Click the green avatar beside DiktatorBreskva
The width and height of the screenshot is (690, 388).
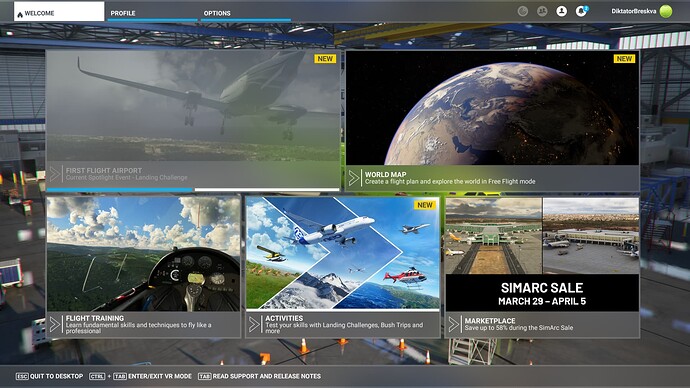coord(666,11)
